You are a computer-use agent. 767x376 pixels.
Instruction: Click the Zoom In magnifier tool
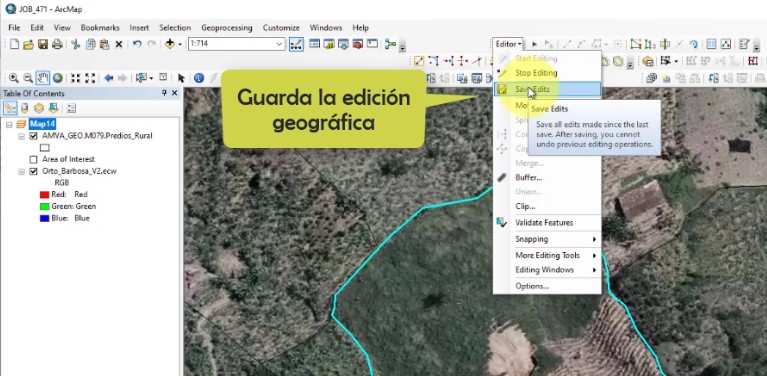(x=14, y=78)
